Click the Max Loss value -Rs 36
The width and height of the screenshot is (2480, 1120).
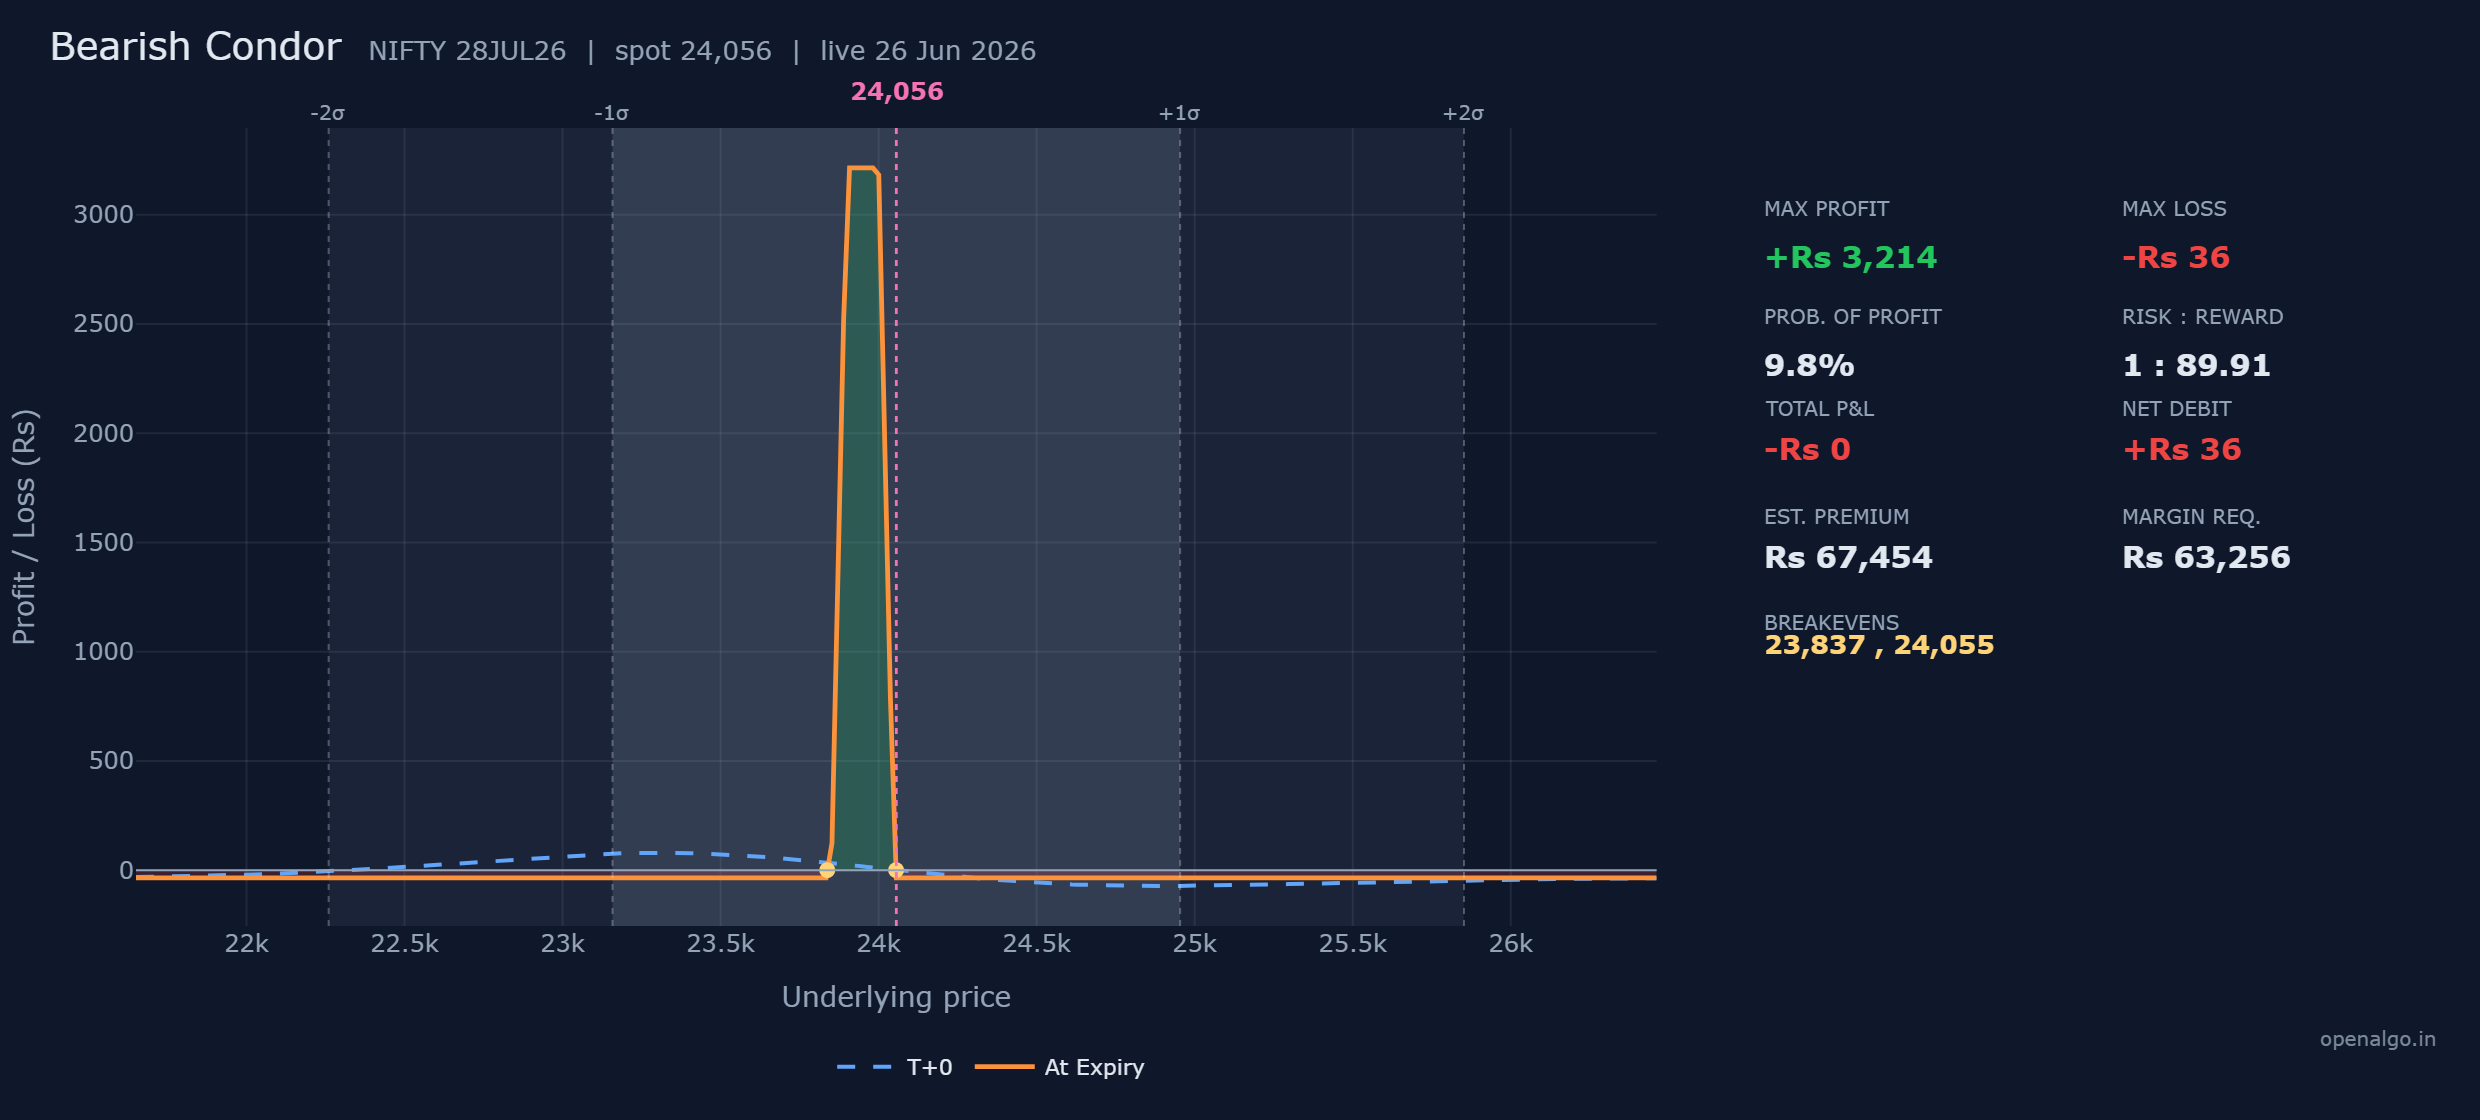[2176, 257]
